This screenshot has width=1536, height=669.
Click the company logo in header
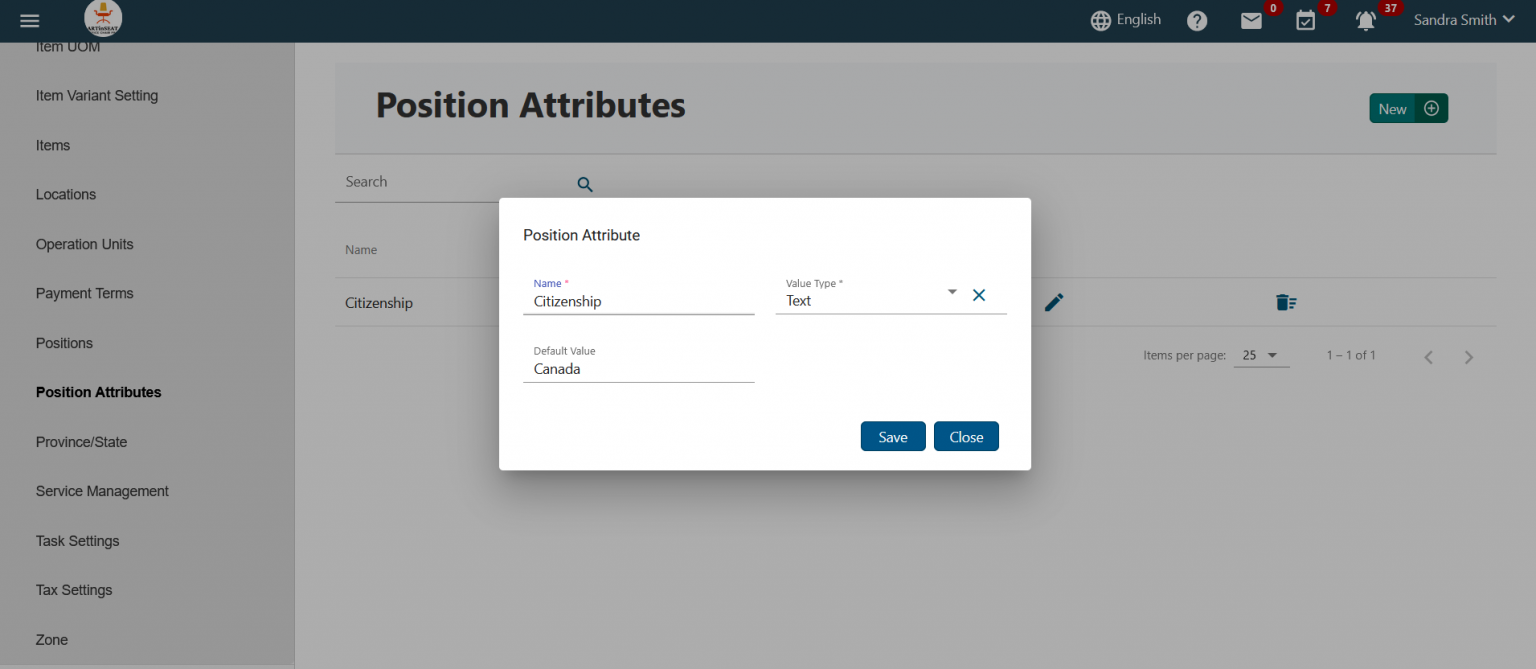103,20
